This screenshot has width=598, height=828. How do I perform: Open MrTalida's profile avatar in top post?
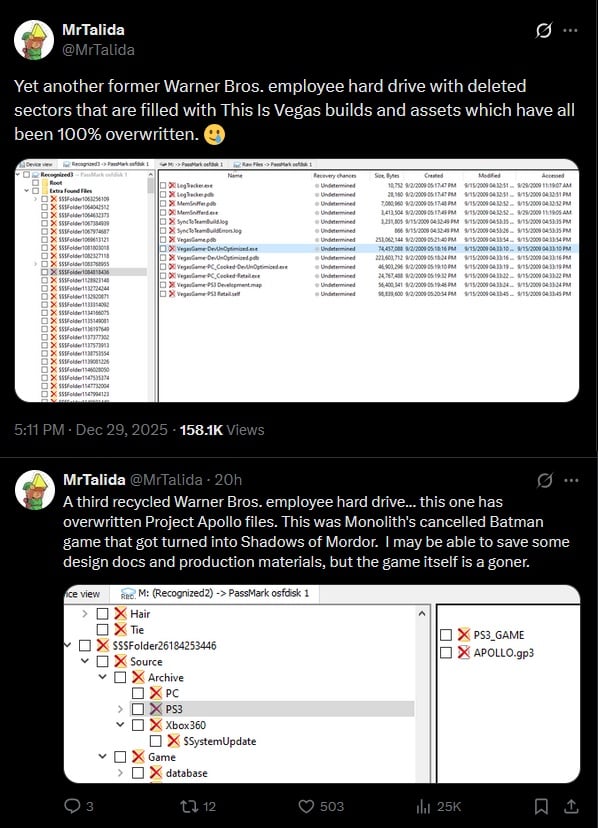coord(34,40)
